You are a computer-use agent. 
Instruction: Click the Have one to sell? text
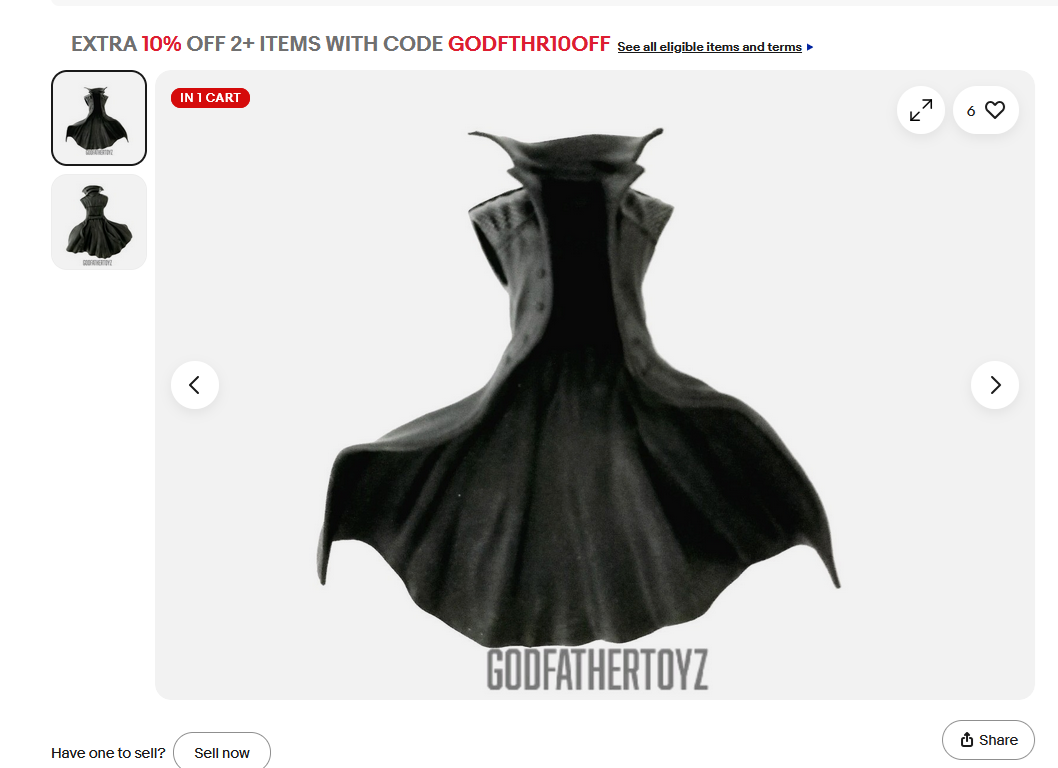click(108, 752)
